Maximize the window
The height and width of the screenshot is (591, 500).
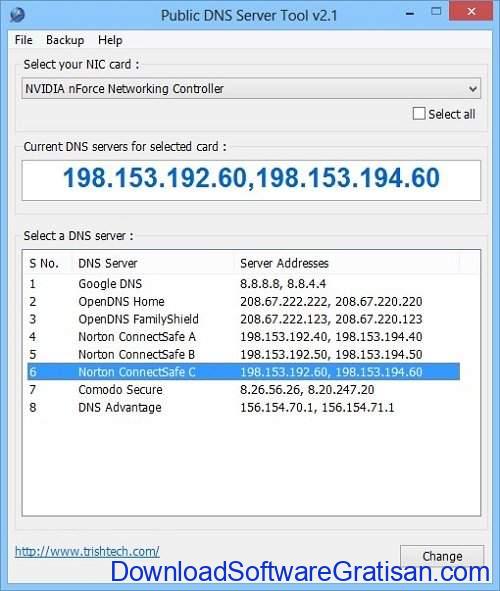click(x=436, y=12)
